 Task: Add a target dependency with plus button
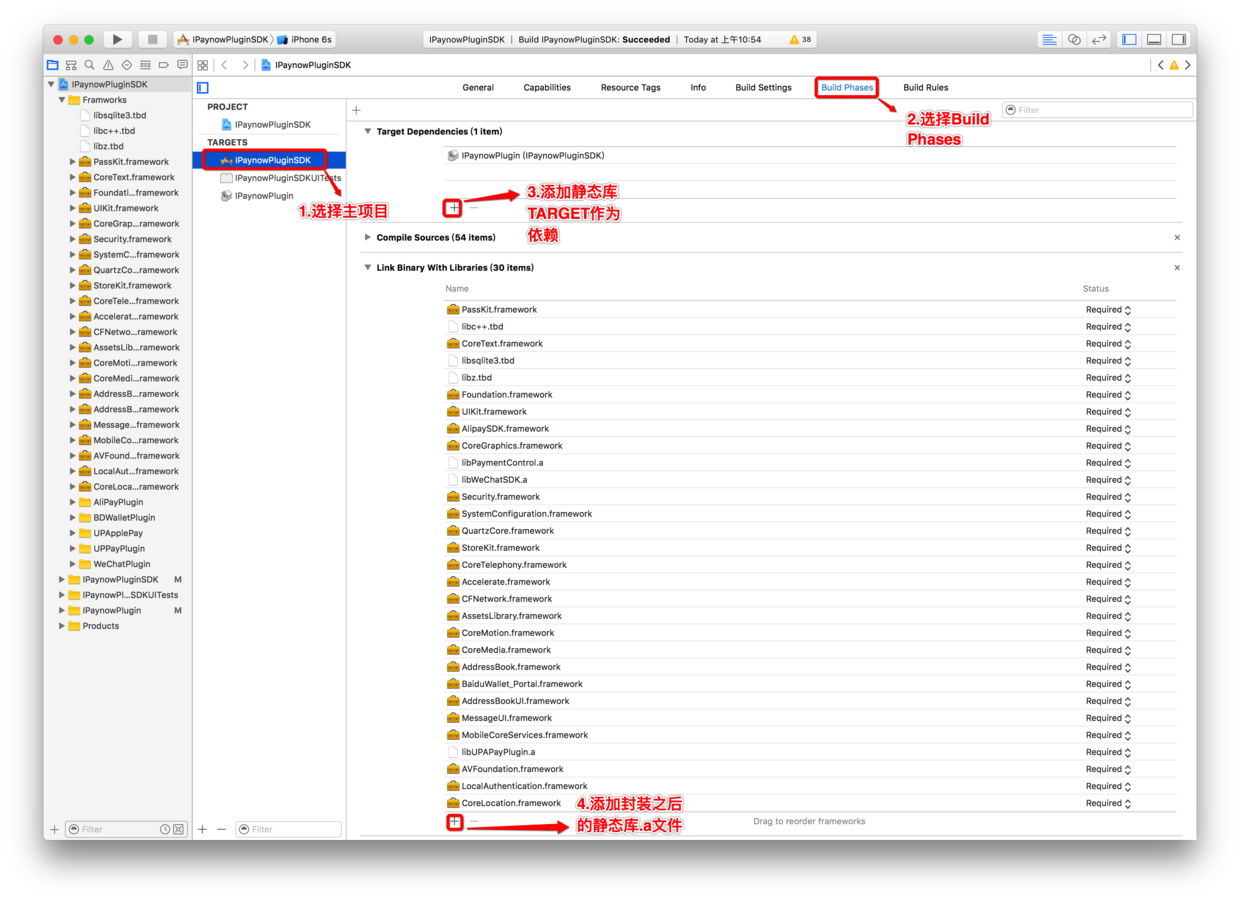453,207
